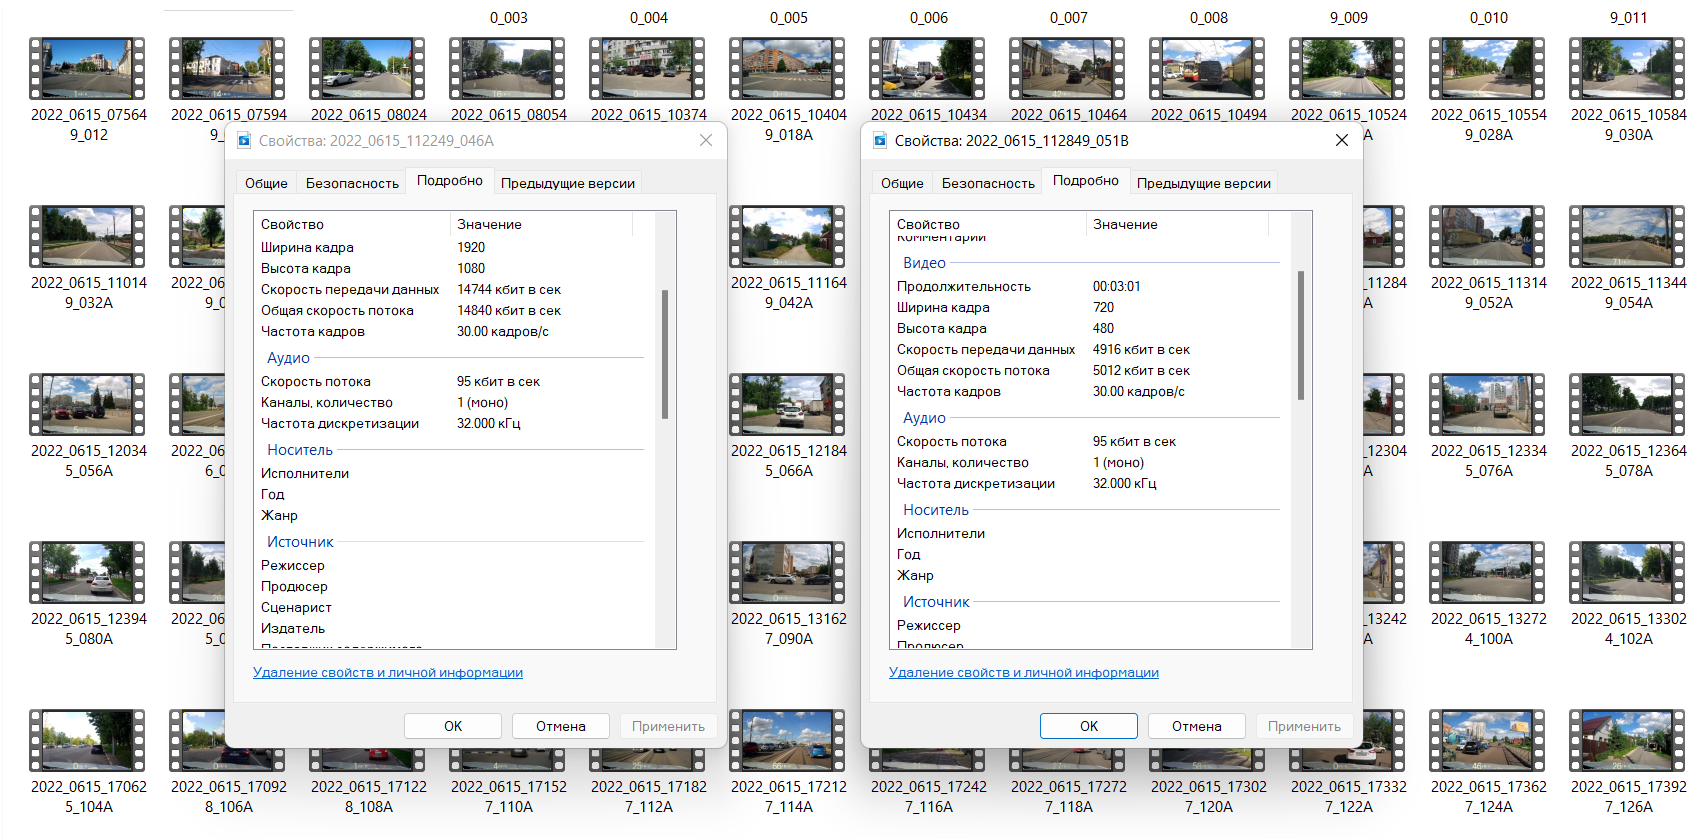Switch to Безопасность tab in 051B dialog
Viewport: 1689px width, 839px height.
pos(987,183)
